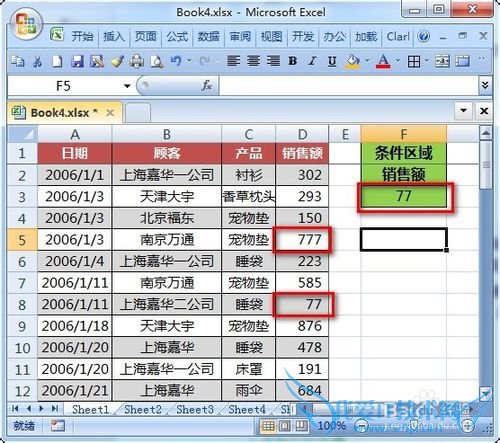This screenshot has width=500, height=443.
Task: Toggle Bold formatting
Action: (x=293, y=61)
